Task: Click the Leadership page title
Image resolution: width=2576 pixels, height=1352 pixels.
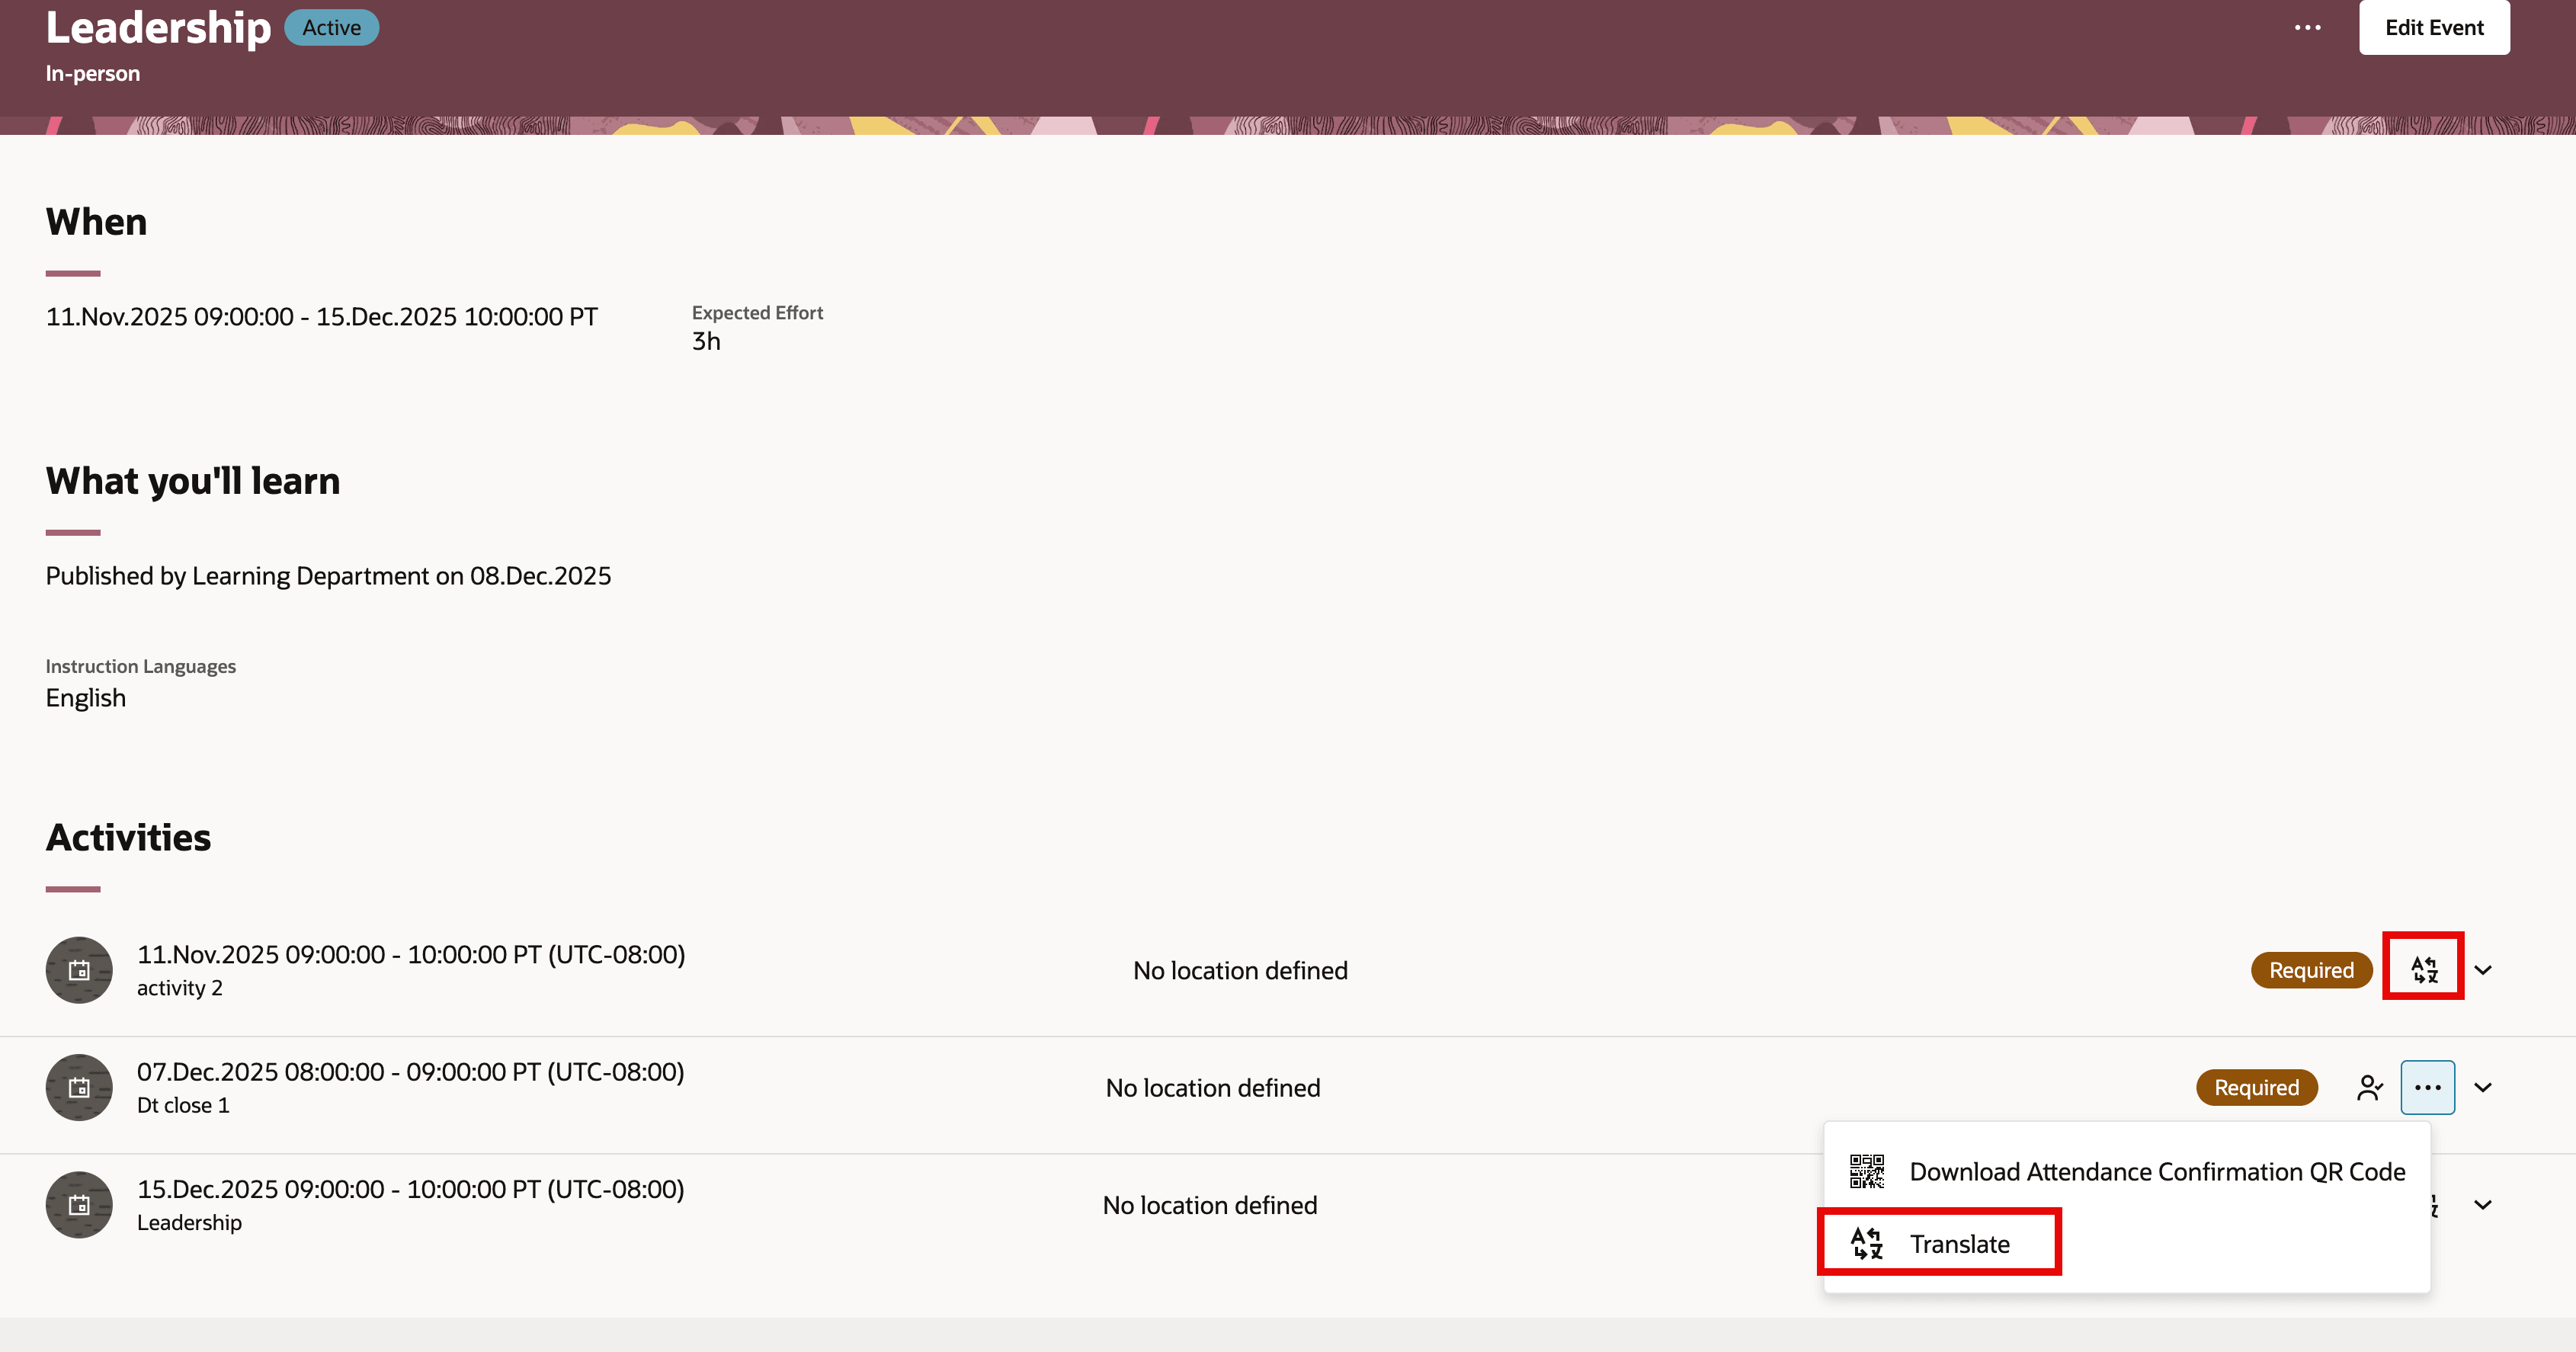Action: (156, 27)
